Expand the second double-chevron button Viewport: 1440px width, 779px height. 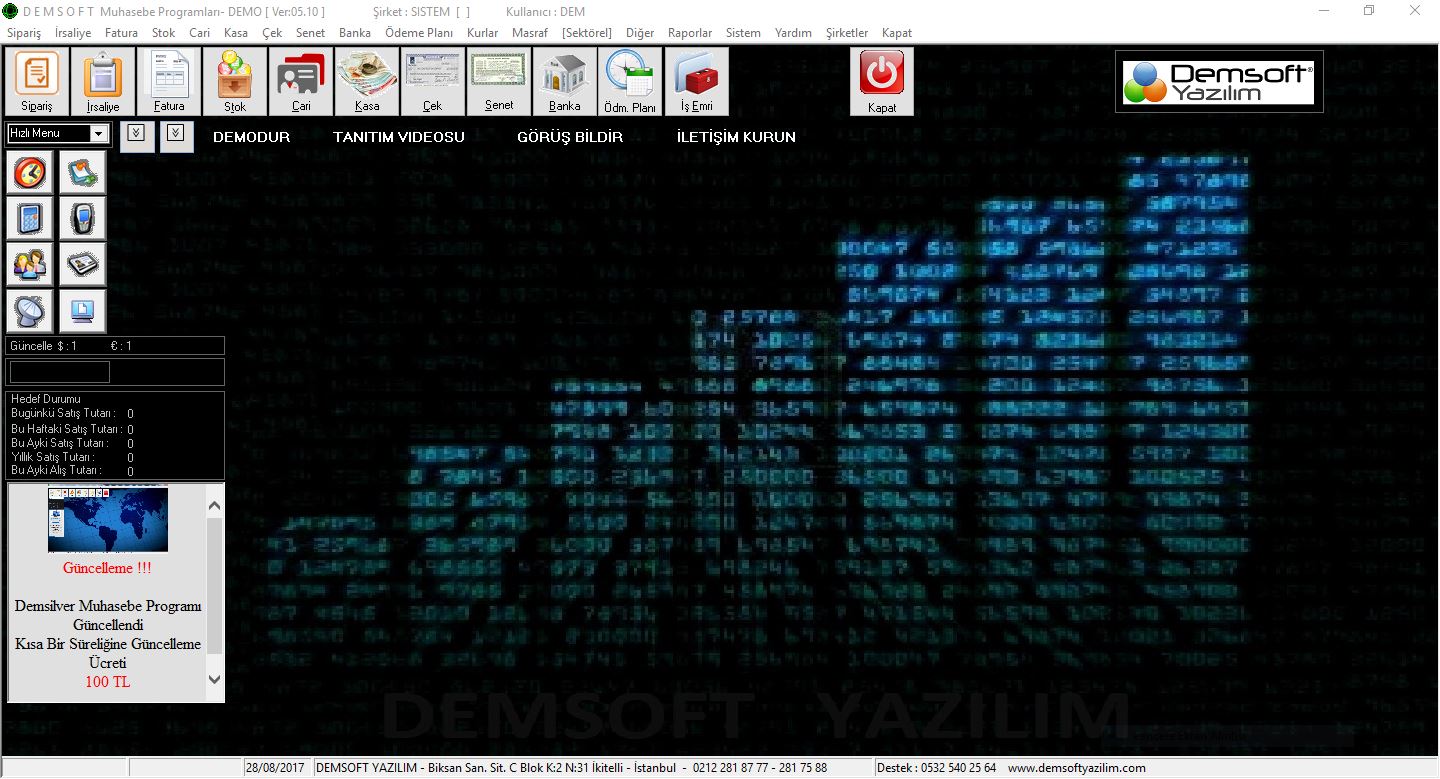177,134
